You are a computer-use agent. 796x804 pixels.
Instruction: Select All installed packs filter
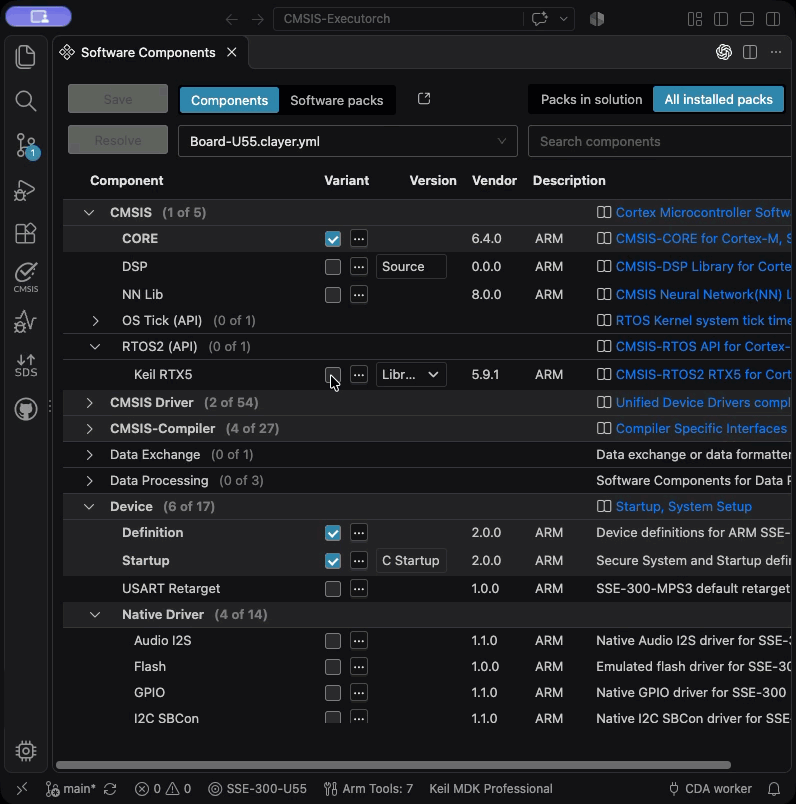point(719,99)
